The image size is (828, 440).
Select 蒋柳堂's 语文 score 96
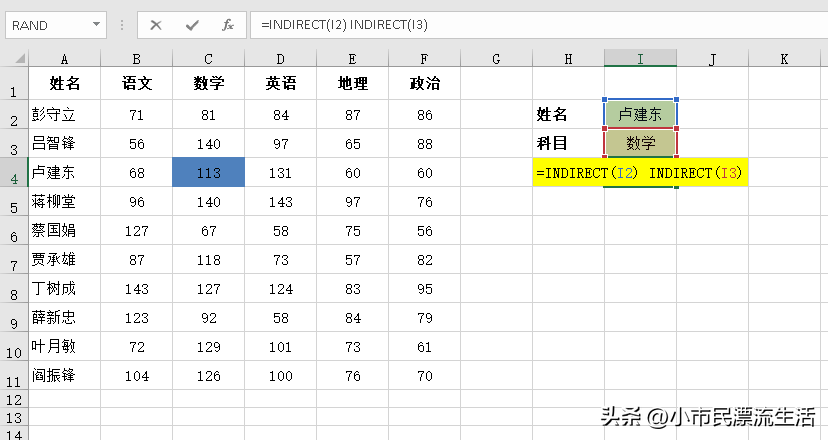136,201
